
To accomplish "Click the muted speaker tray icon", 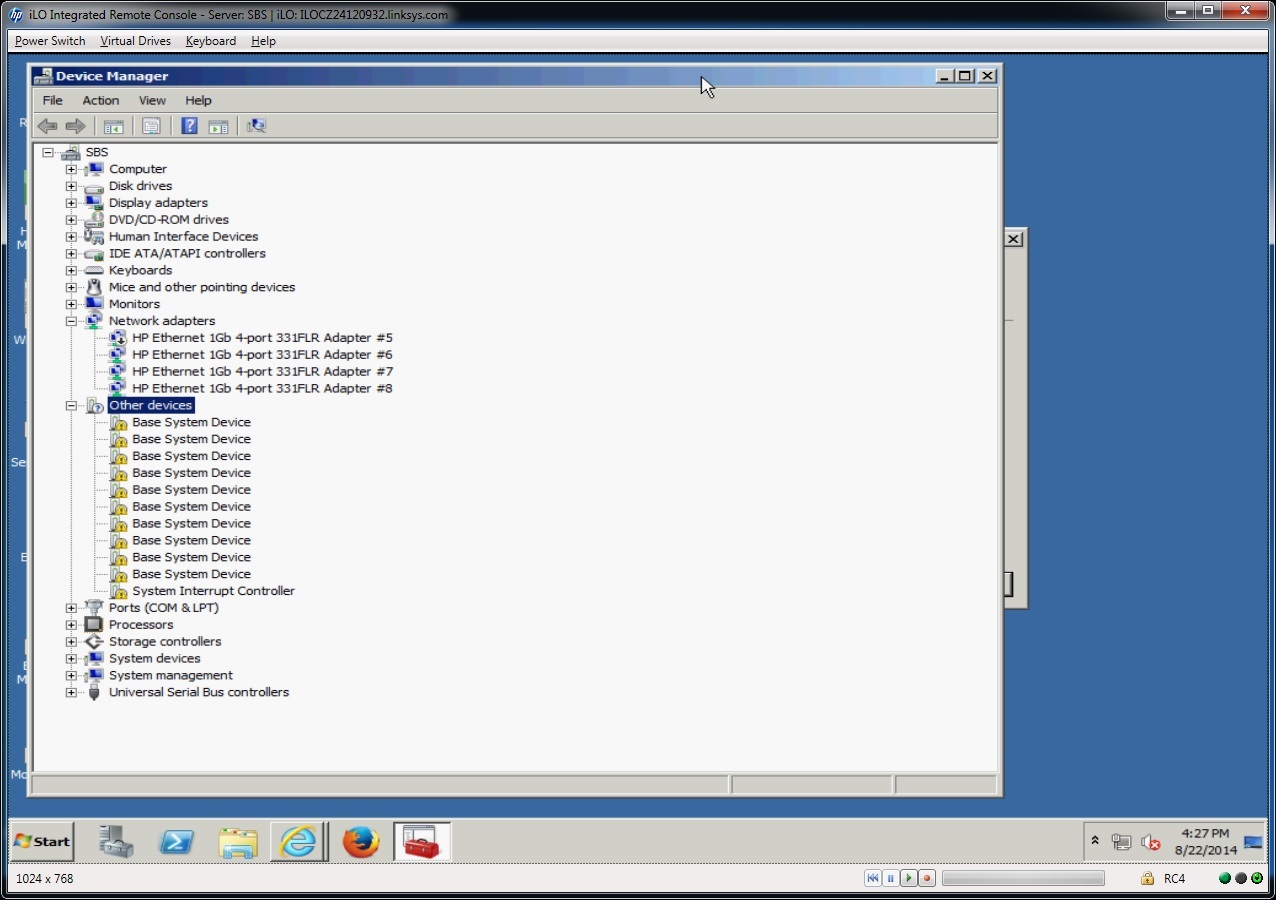I will tap(1150, 842).
